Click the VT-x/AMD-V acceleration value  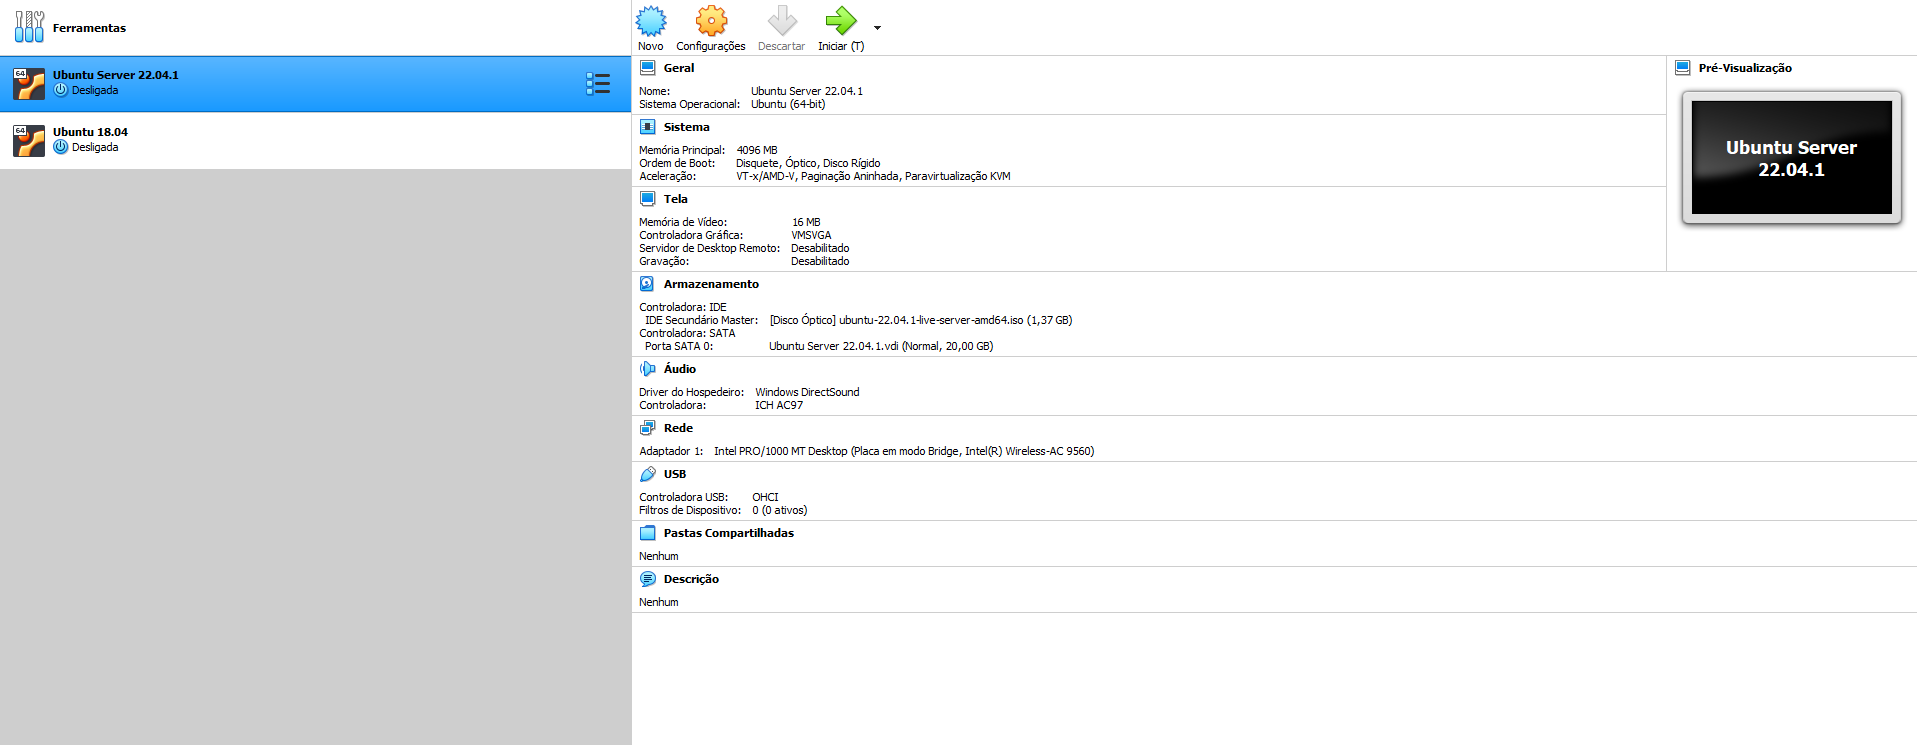pos(873,176)
